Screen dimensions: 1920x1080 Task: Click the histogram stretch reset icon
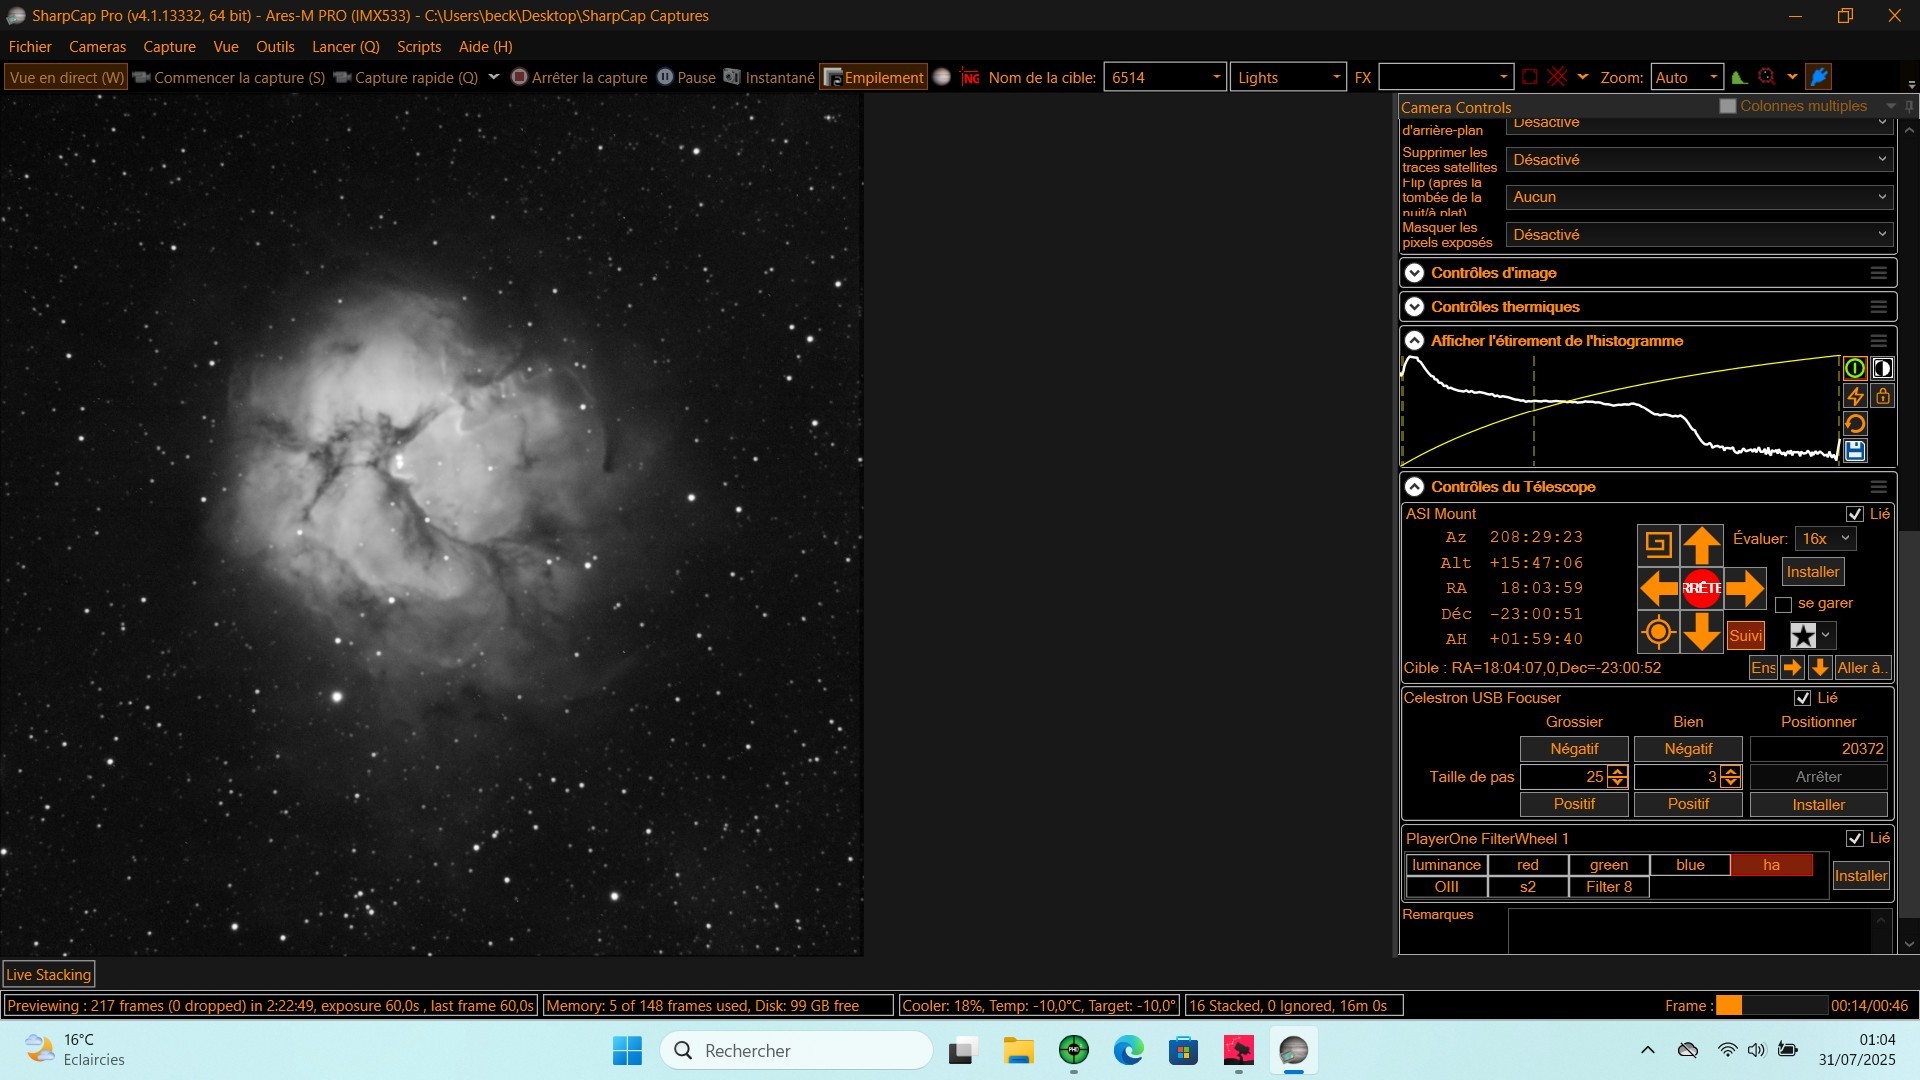[x=1855, y=424]
